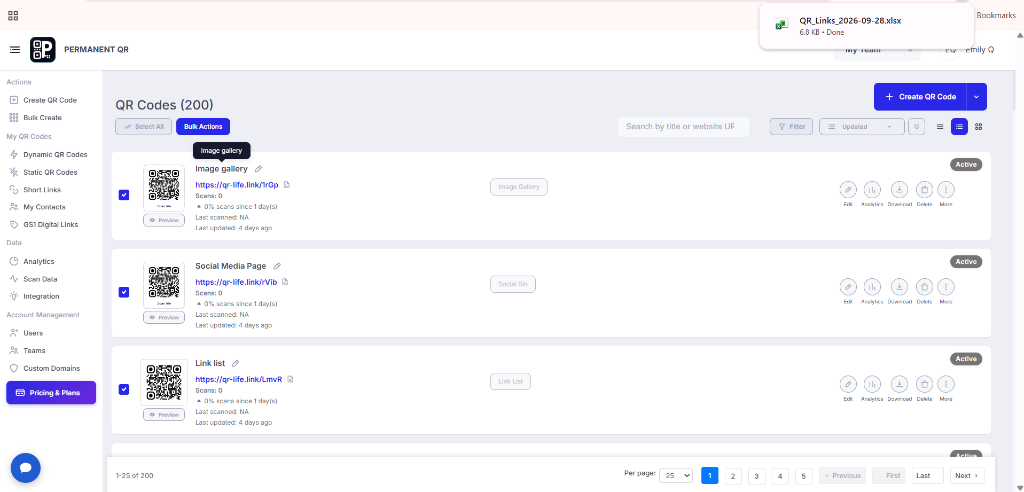Click the Select All button
The image size is (1024, 492).
pyautogui.click(x=144, y=127)
